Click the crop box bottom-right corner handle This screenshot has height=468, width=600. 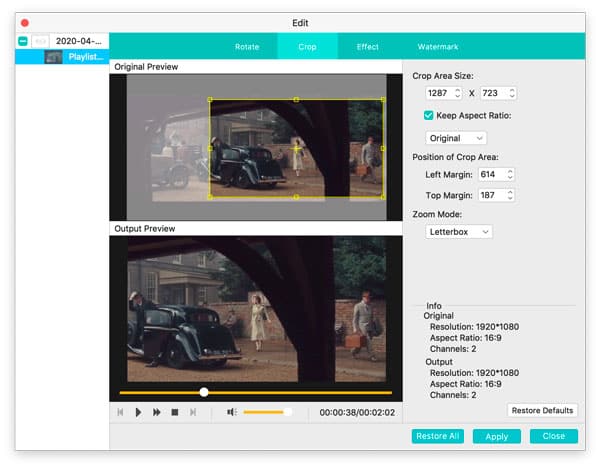coord(383,197)
